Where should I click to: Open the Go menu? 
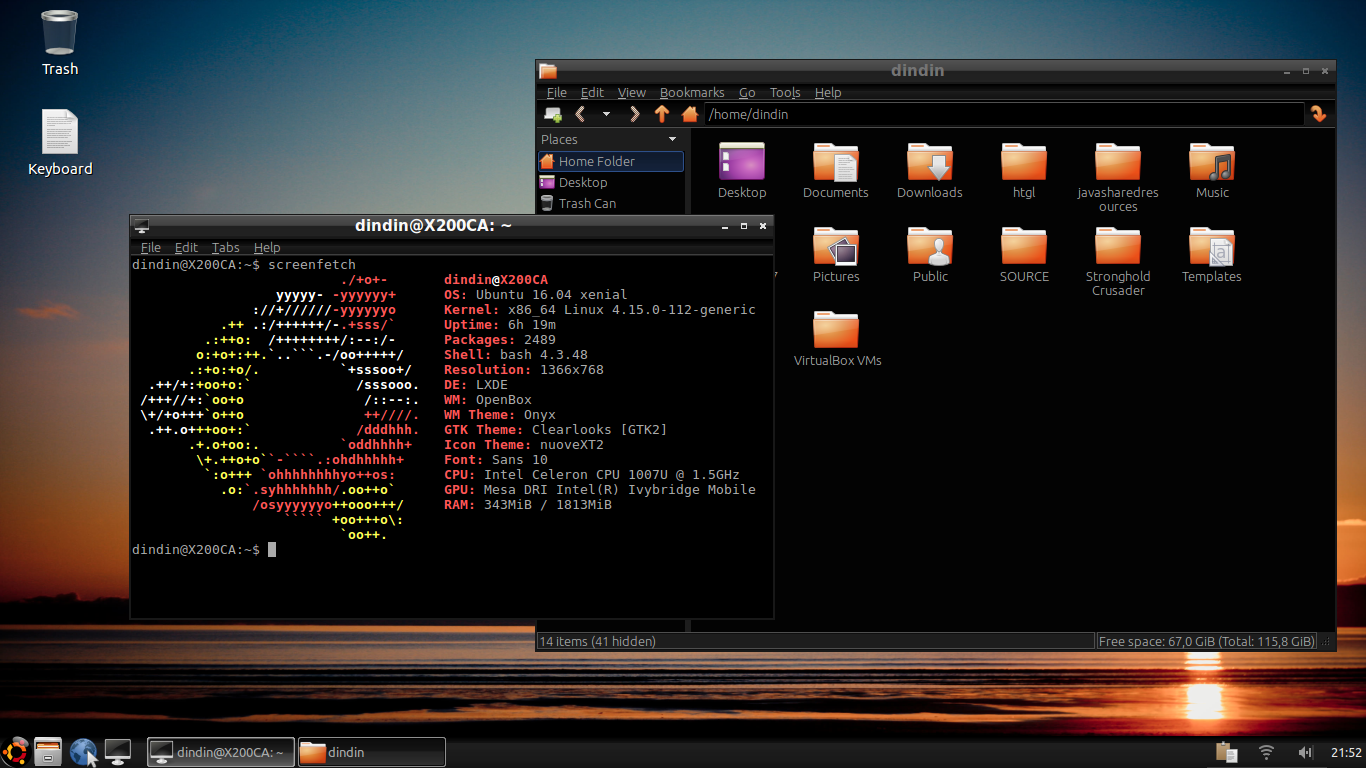tap(747, 92)
